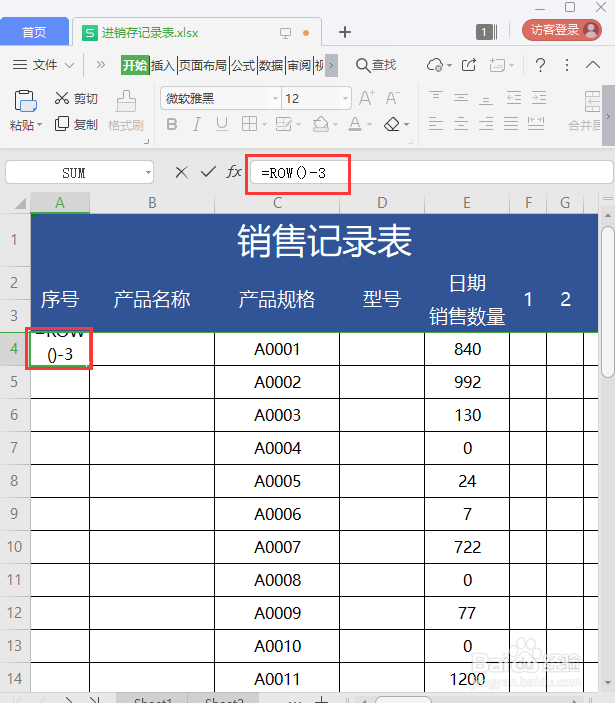This screenshot has height=703, width=615.
Task: Click the Copy (复制) button
Action: 76,124
